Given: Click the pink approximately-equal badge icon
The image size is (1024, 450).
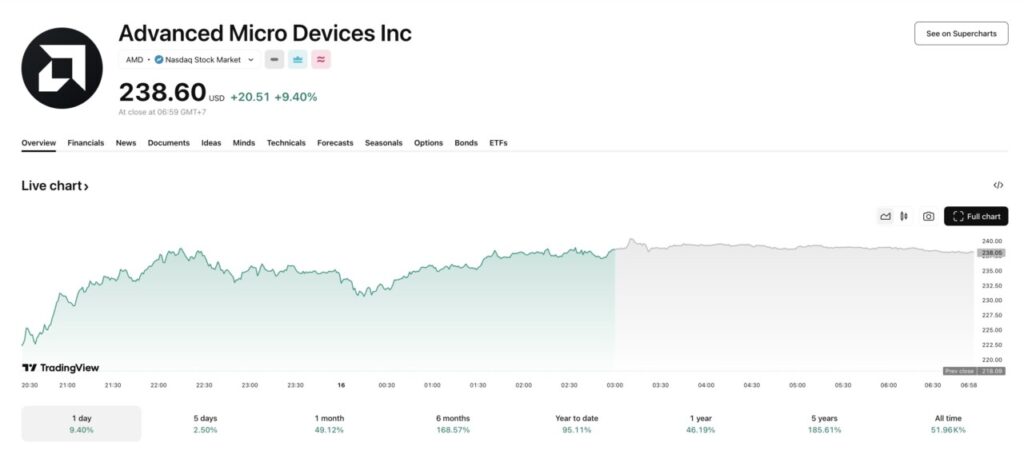Looking at the screenshot, I should (321, 60).
